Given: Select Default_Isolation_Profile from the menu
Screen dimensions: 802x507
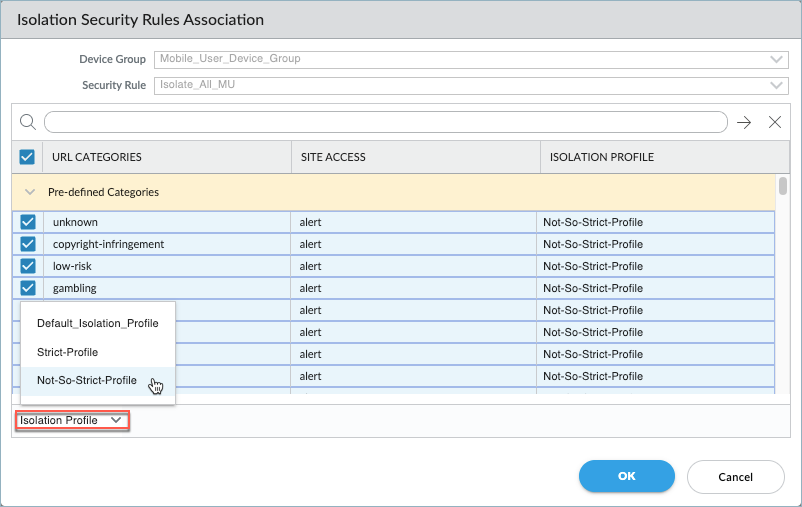Looking at the screenshot, I should click(97, 323).
